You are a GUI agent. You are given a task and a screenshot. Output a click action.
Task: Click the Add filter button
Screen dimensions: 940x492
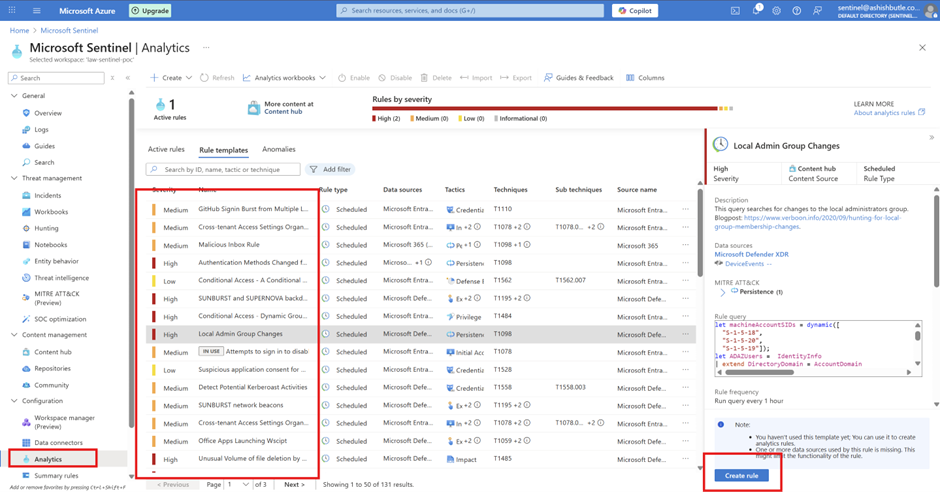(330, 170)
